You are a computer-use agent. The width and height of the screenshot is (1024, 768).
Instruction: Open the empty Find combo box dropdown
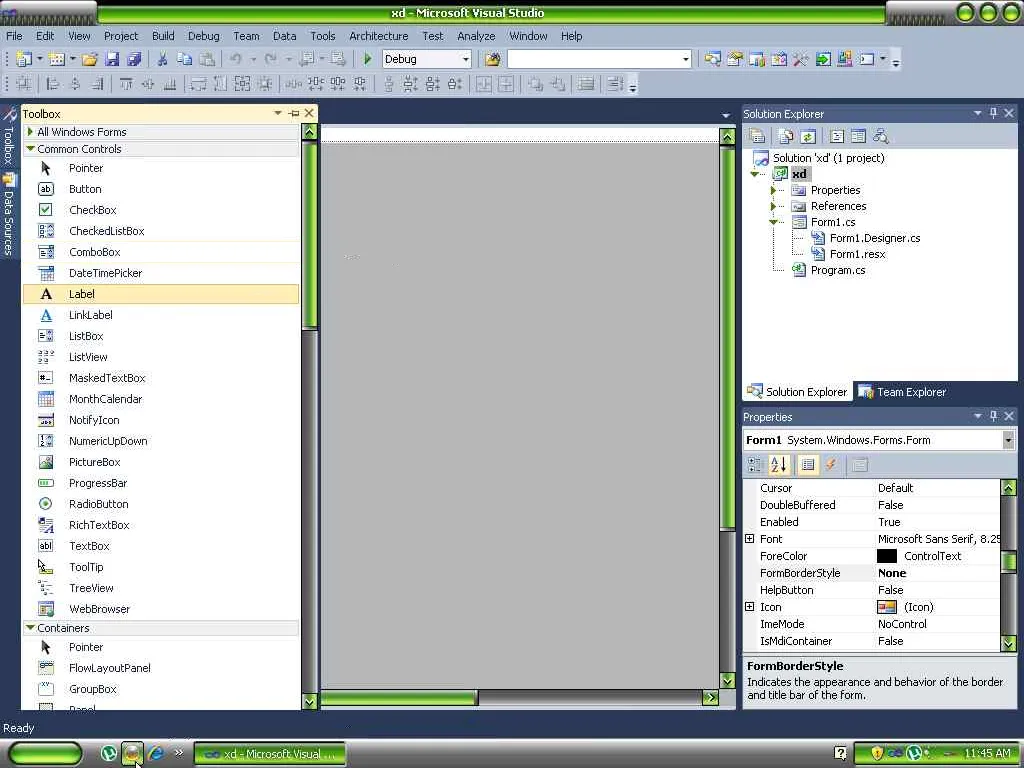(685, 59)
